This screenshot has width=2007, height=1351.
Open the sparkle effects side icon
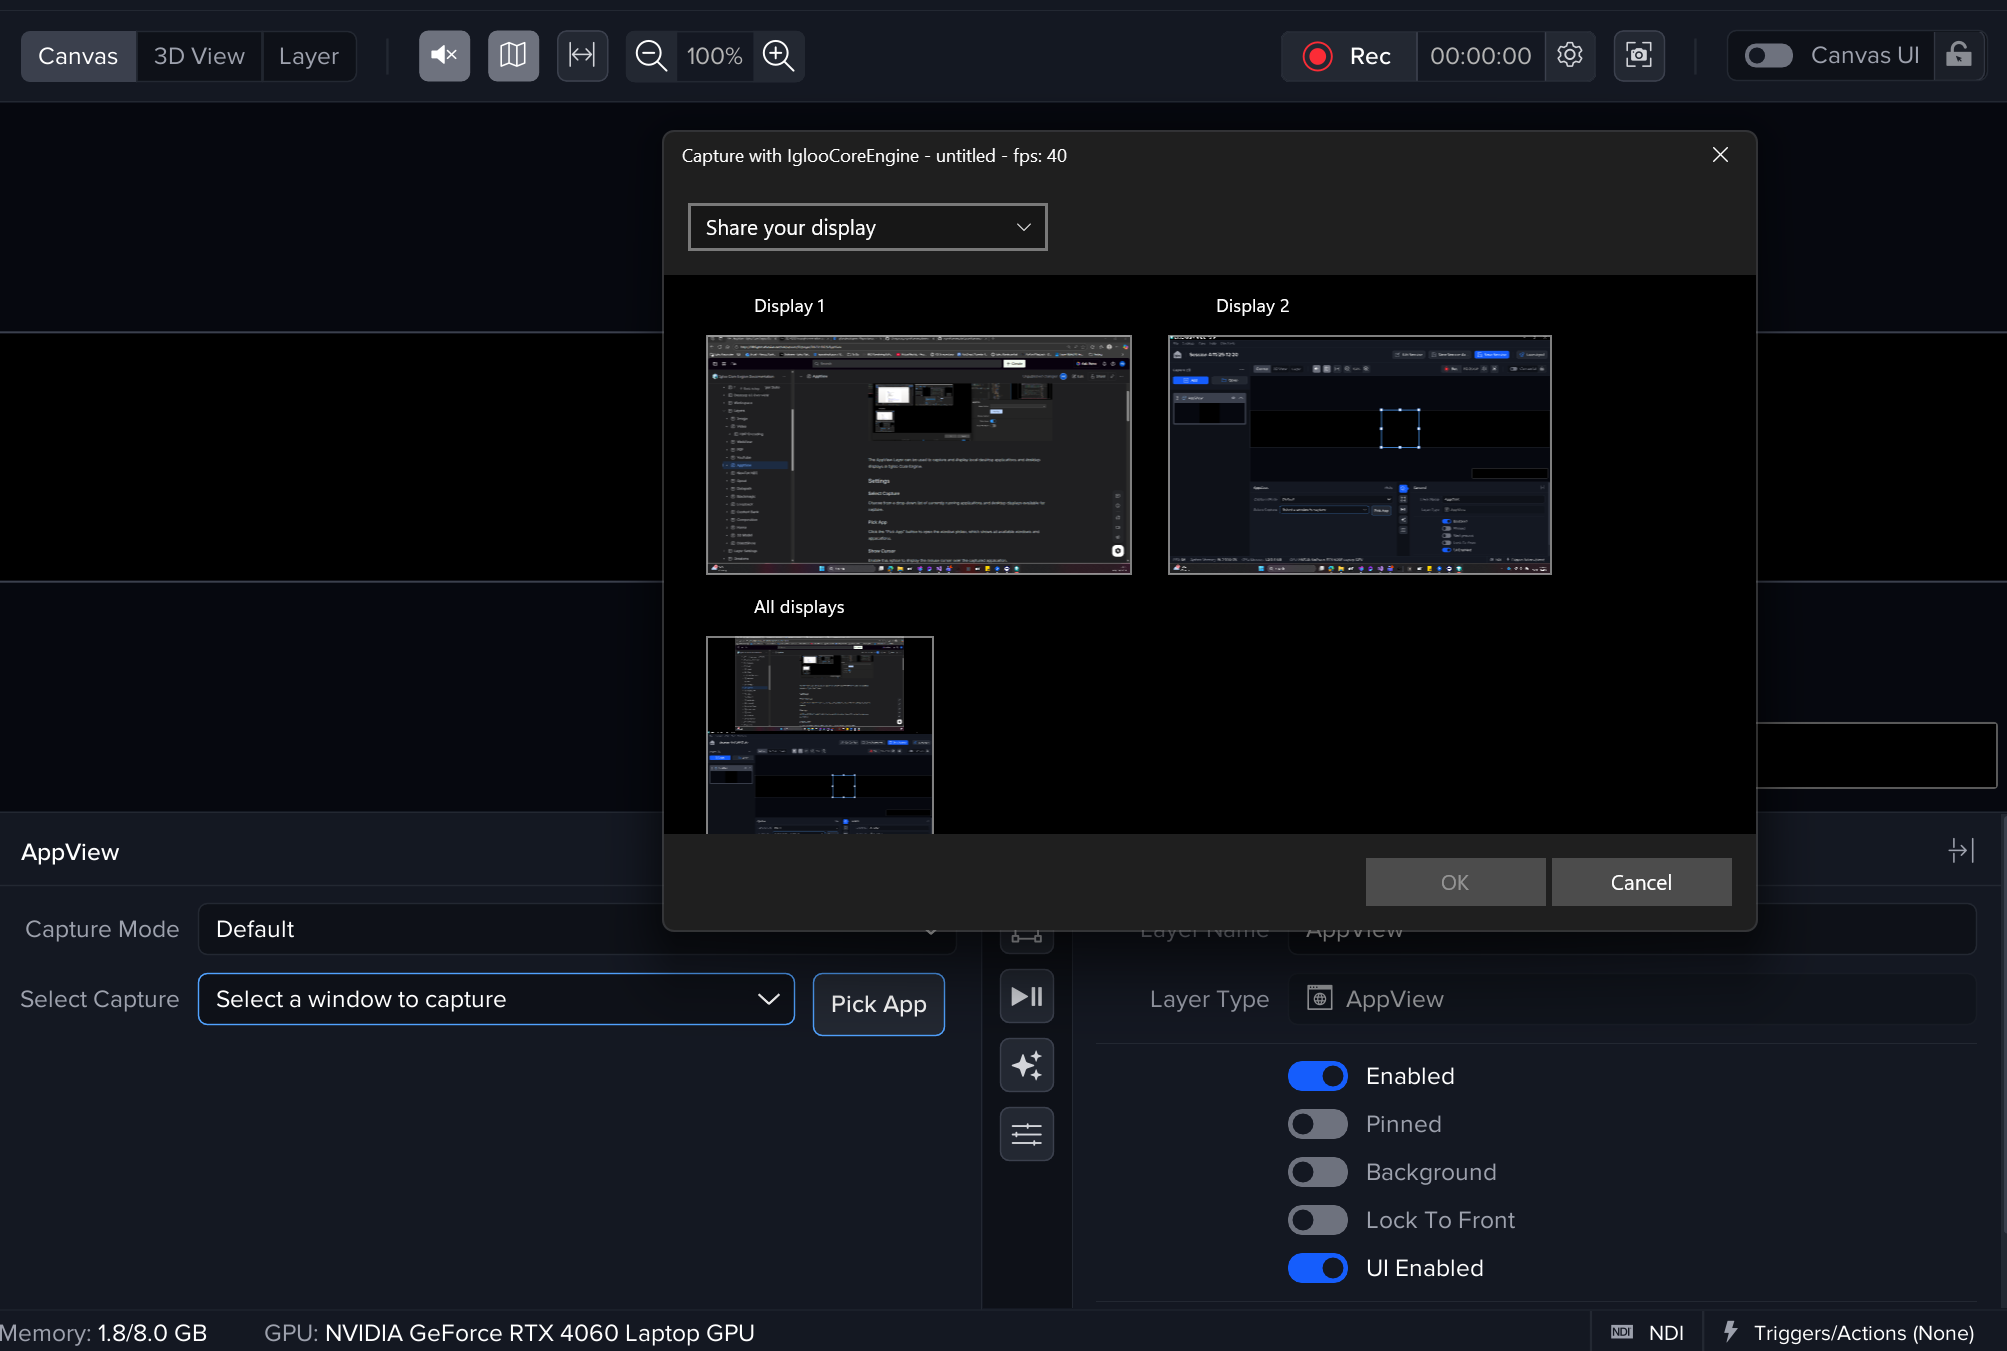tap(1027, 1065)
